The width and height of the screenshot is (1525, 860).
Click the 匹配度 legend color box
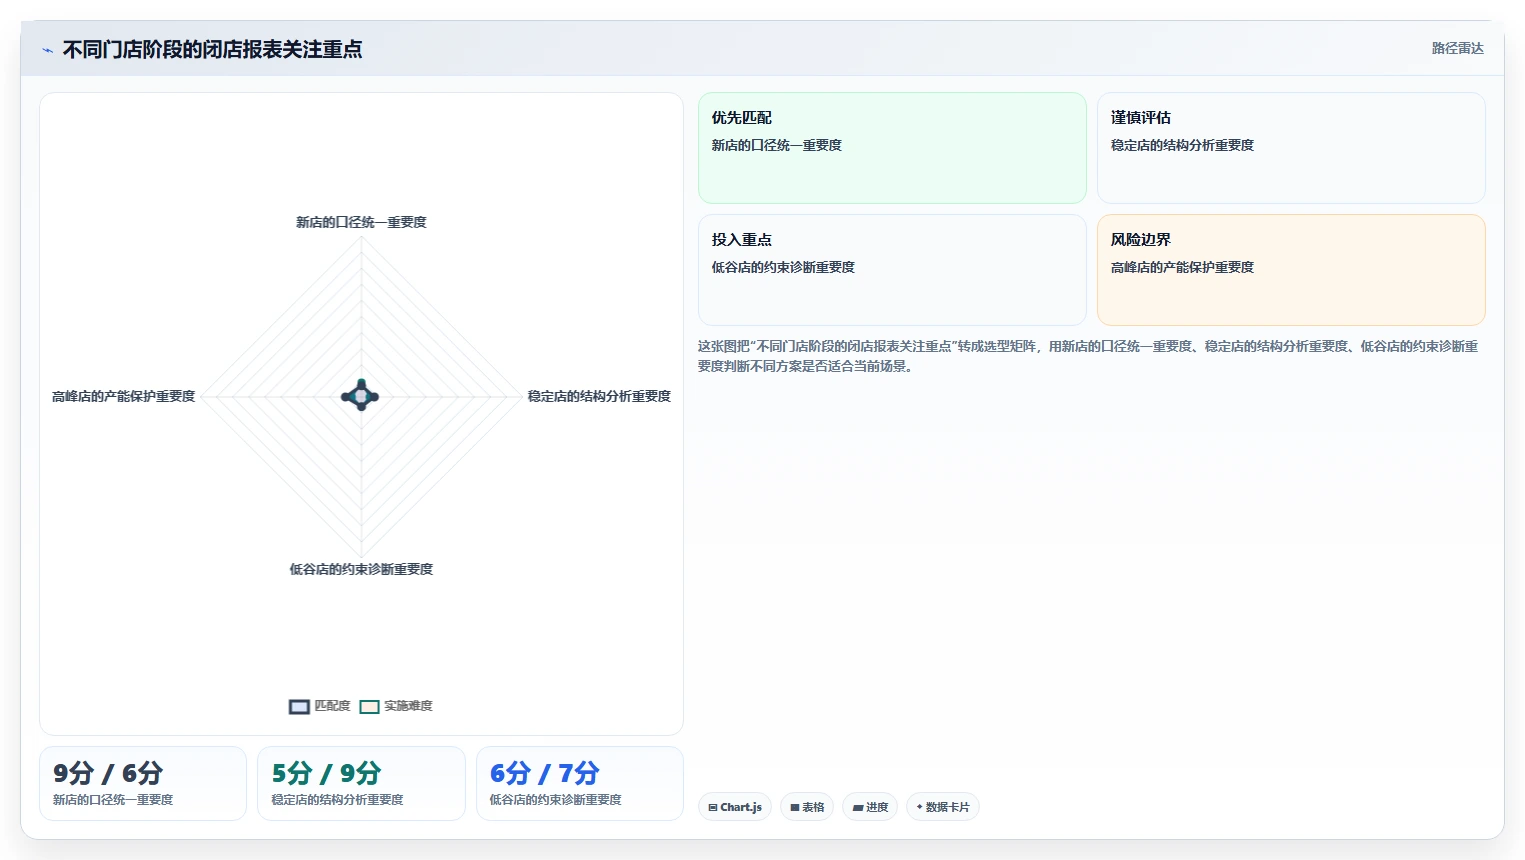299,707
